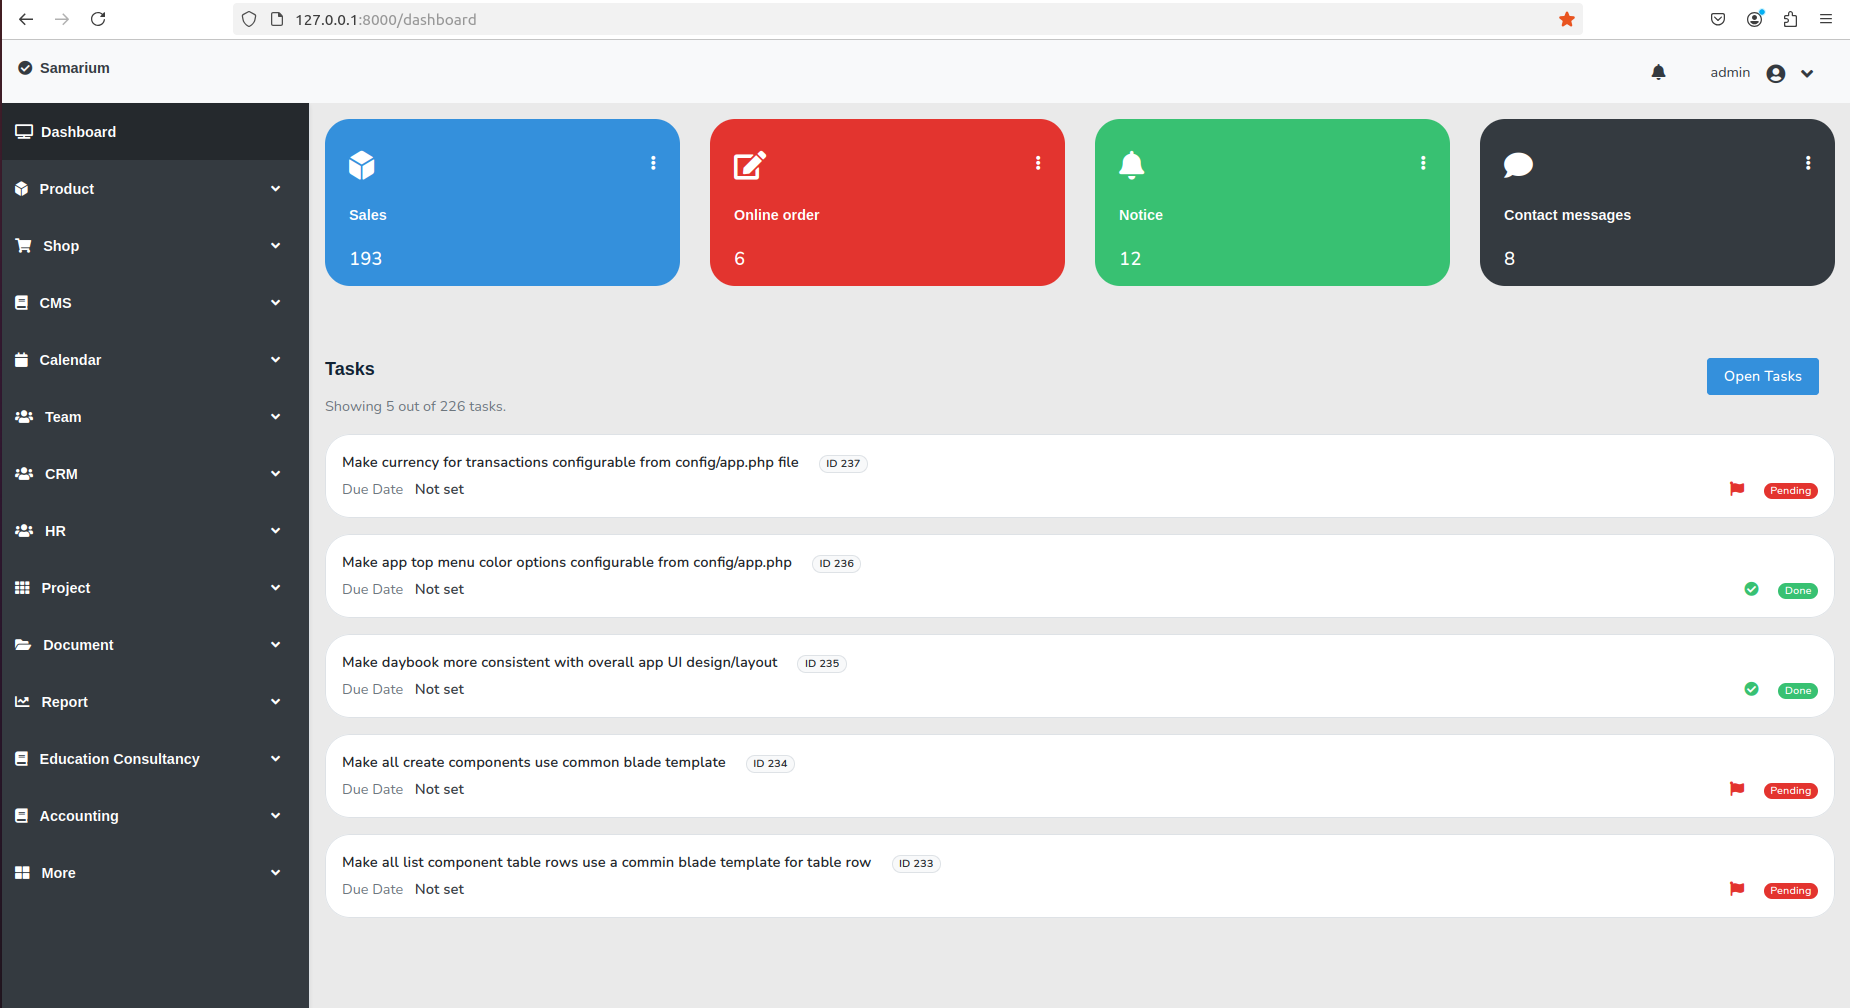Click the Sales count 193
This screenshot has height=1008, width=1850.
click(366, 258)
